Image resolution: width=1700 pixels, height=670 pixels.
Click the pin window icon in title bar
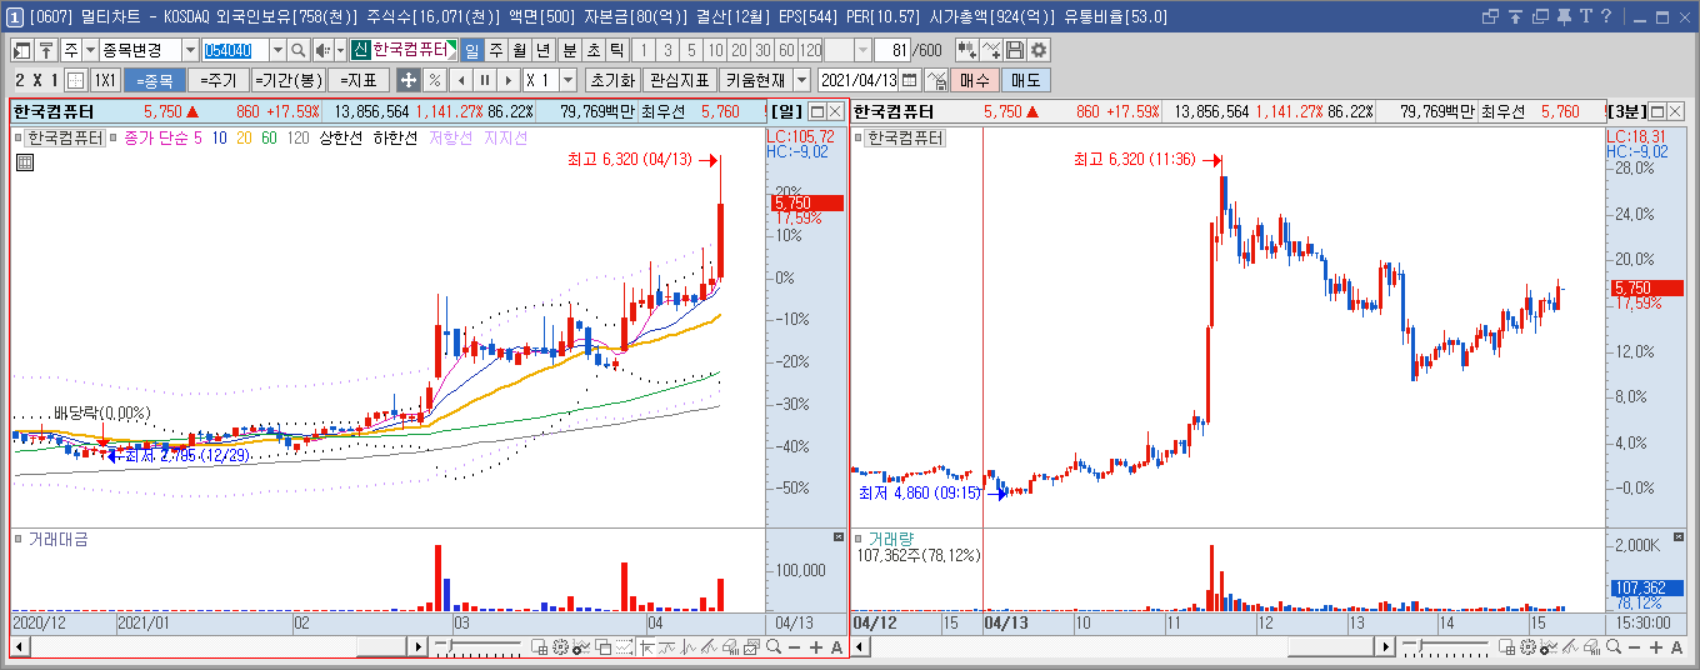[x=1563, y=16]
